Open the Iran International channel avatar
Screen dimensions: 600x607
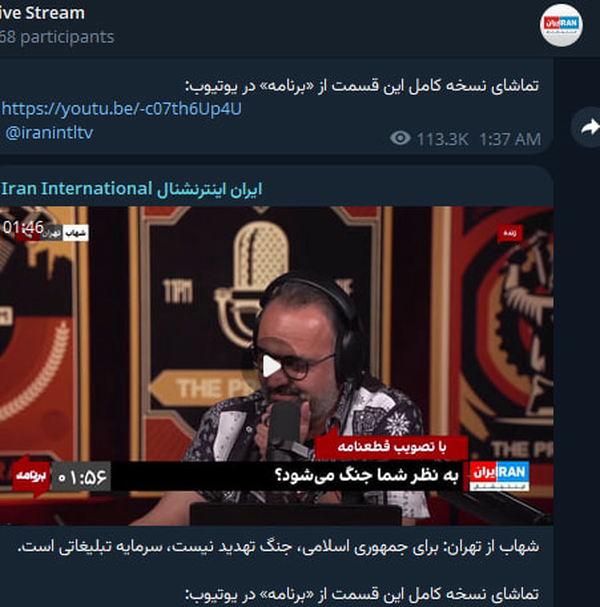(x=561, y=25)
